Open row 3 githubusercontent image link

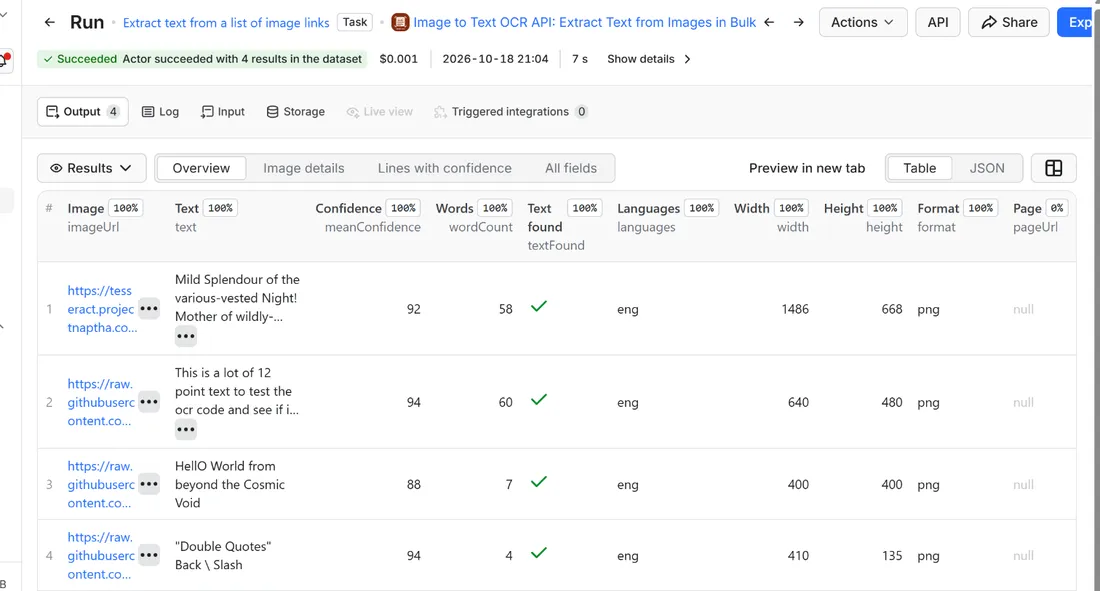101,484
